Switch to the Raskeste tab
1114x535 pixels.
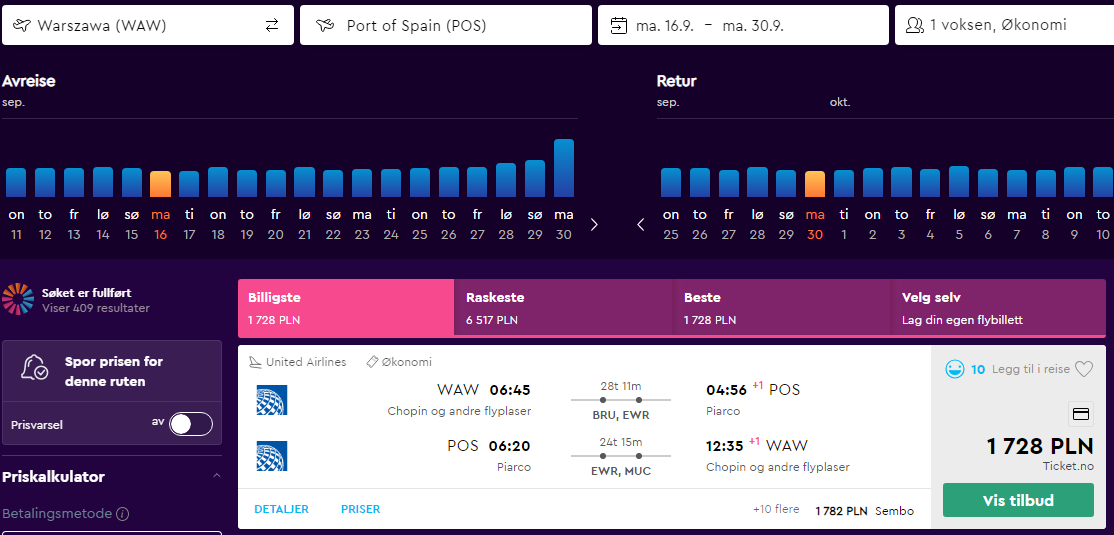[563, 308]
